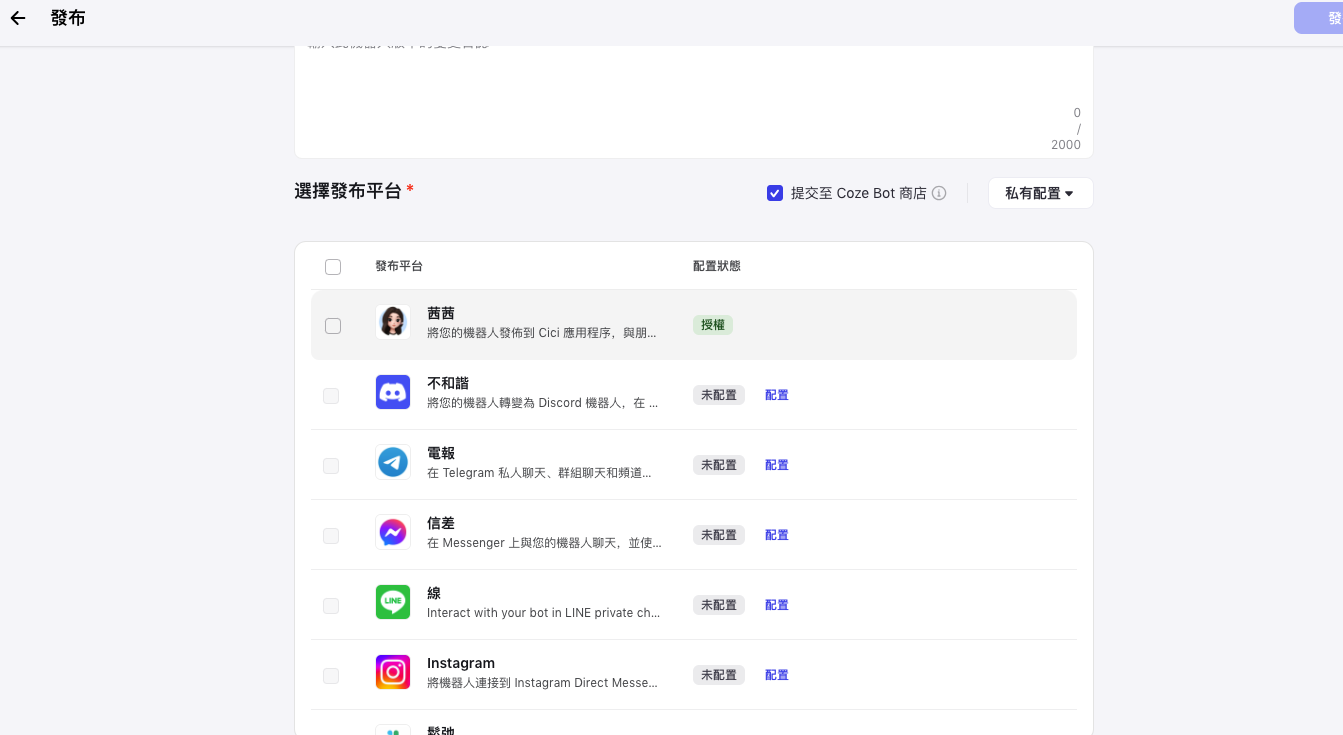Viewport: 1343px width, 735px height.
Task: Click 未配置 badge in Messenger row
Action: pos(719,535)
